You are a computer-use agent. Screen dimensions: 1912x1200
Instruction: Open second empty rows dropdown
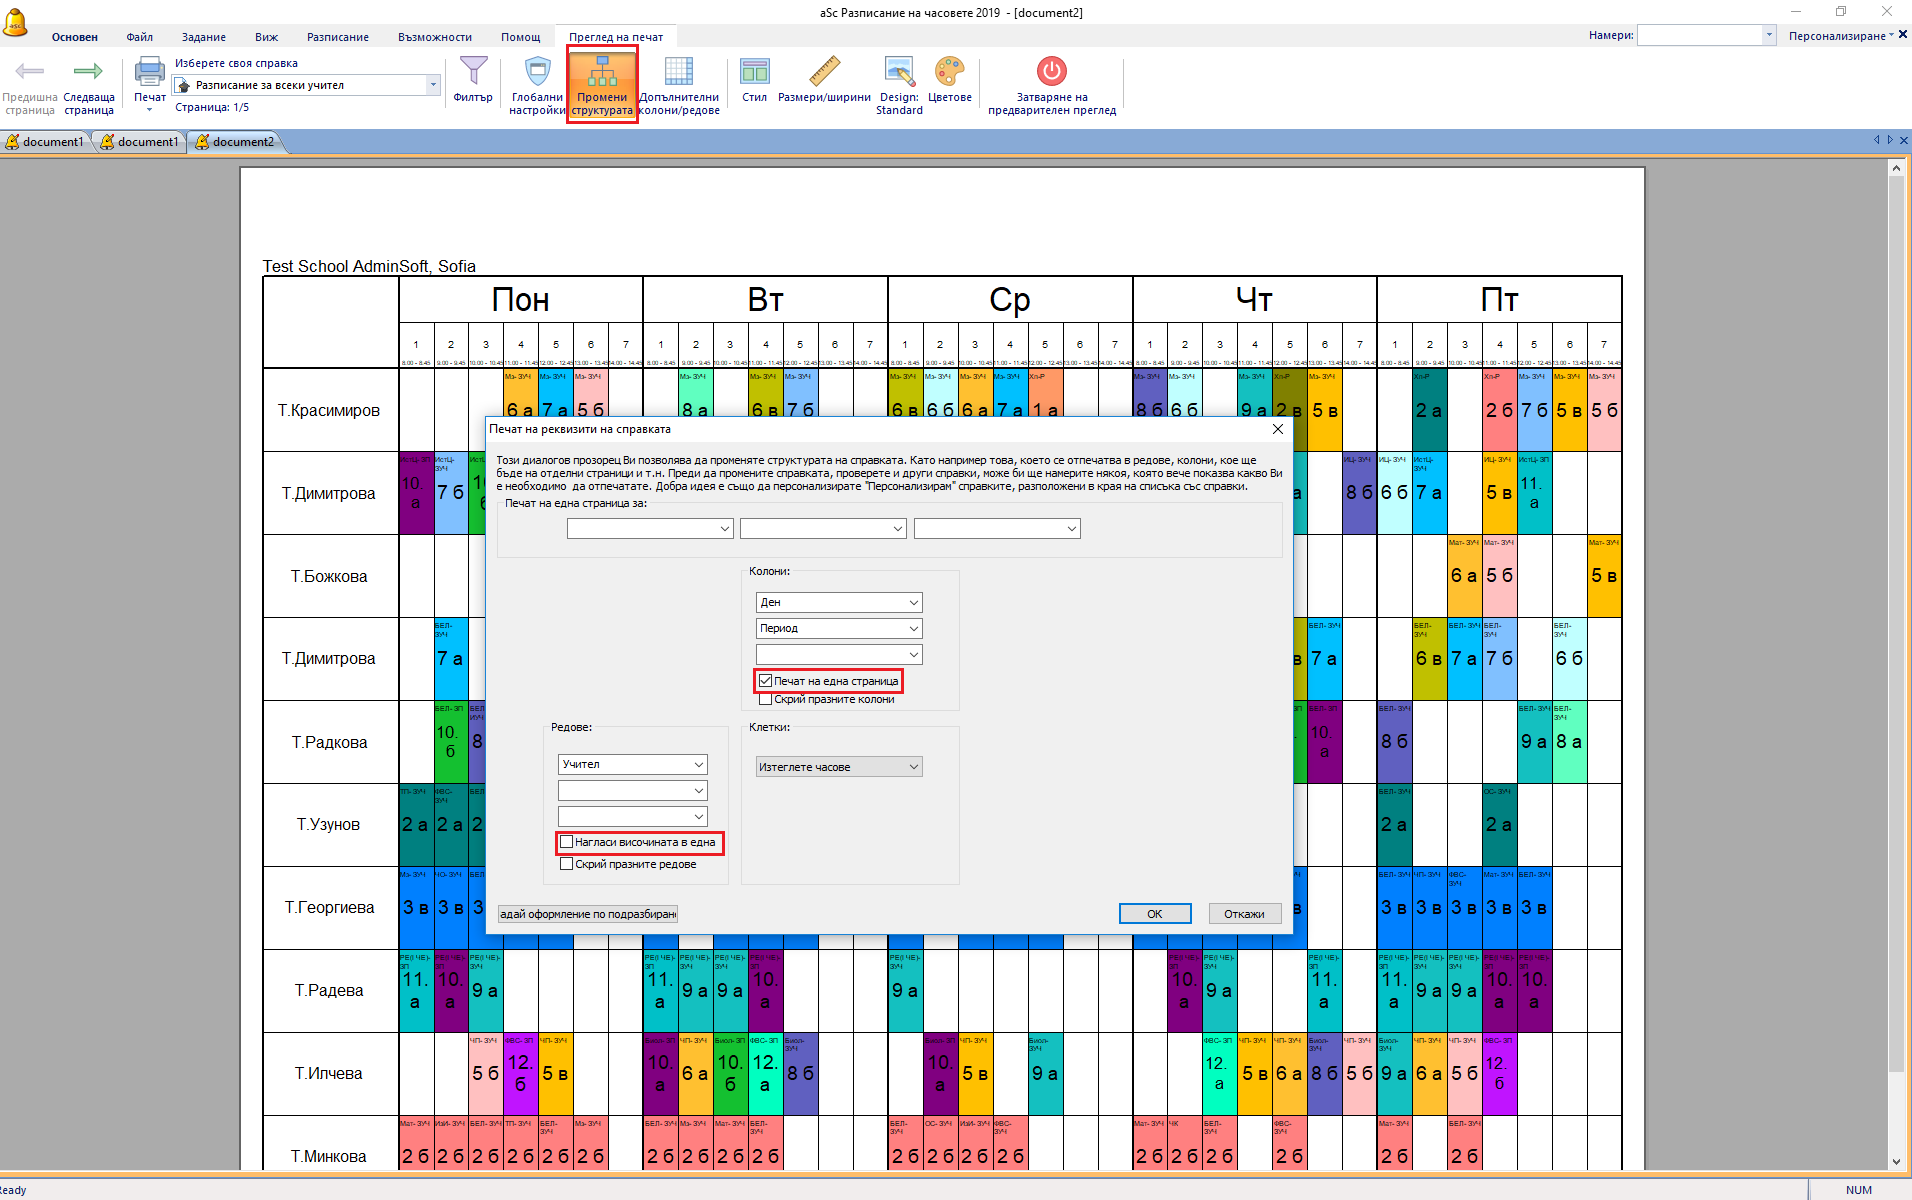tap(633, 790)
